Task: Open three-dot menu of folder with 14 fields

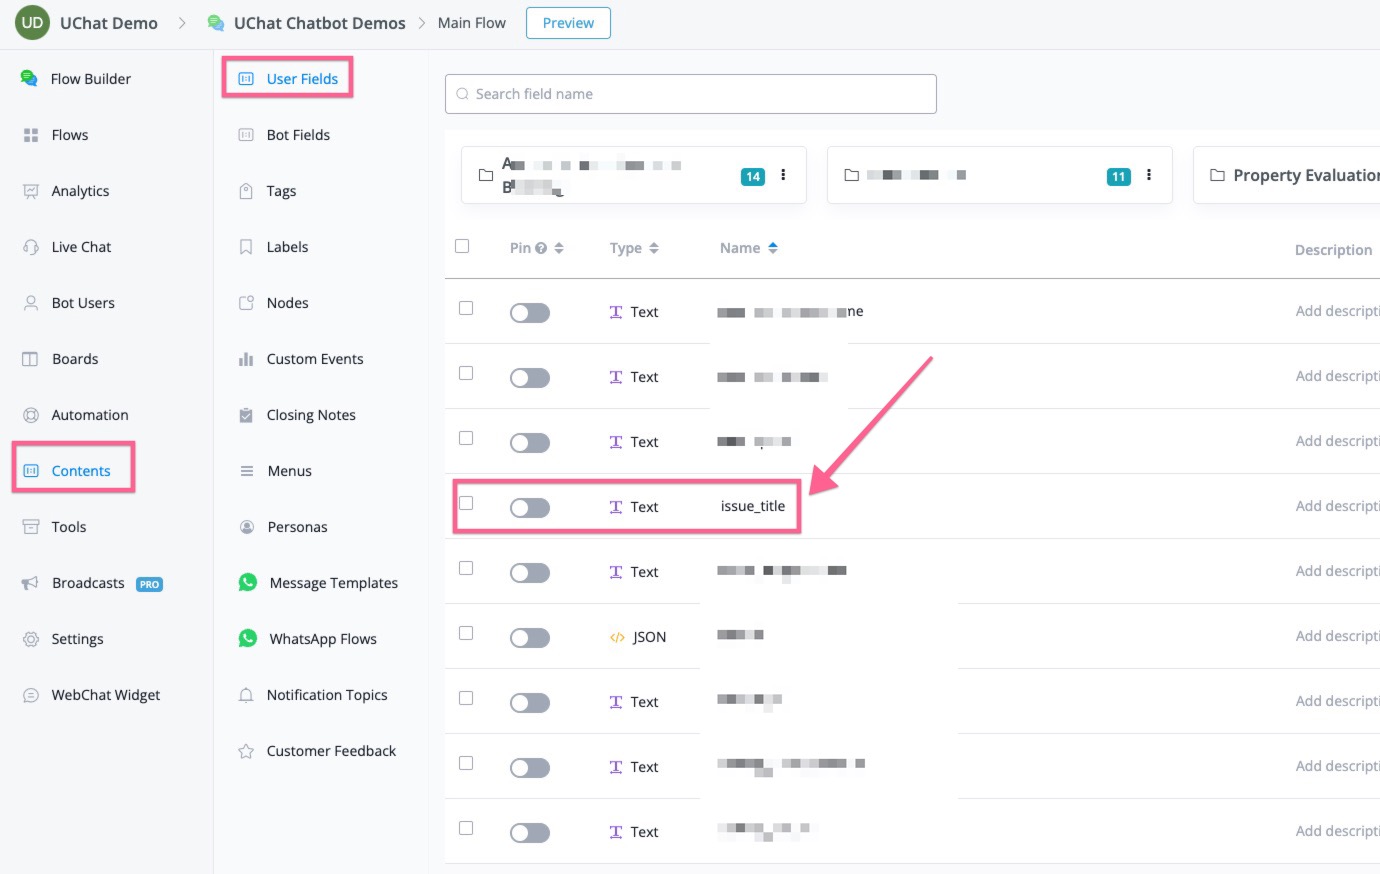Action: 783,175
